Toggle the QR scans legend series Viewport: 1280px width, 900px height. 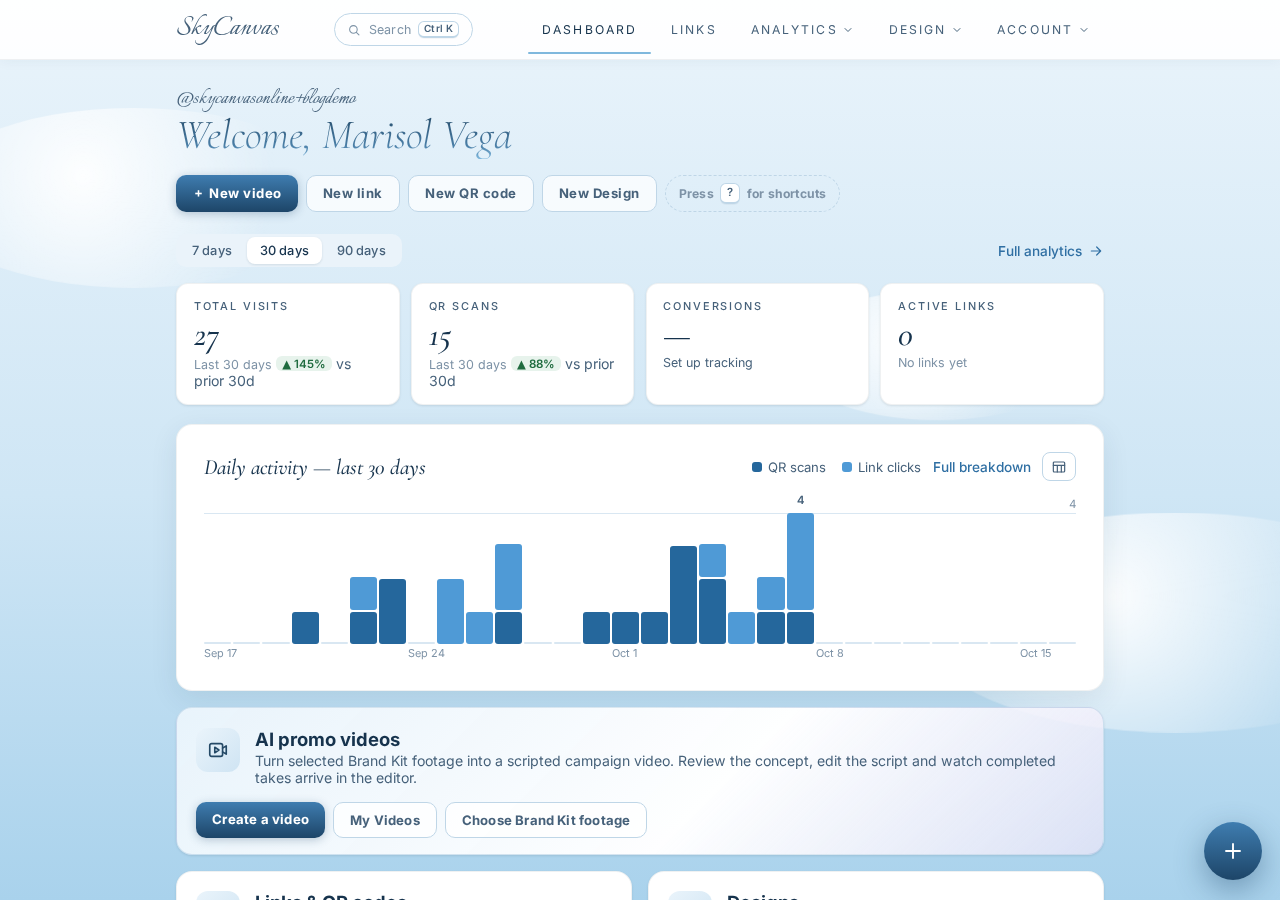tap(789, 467)
